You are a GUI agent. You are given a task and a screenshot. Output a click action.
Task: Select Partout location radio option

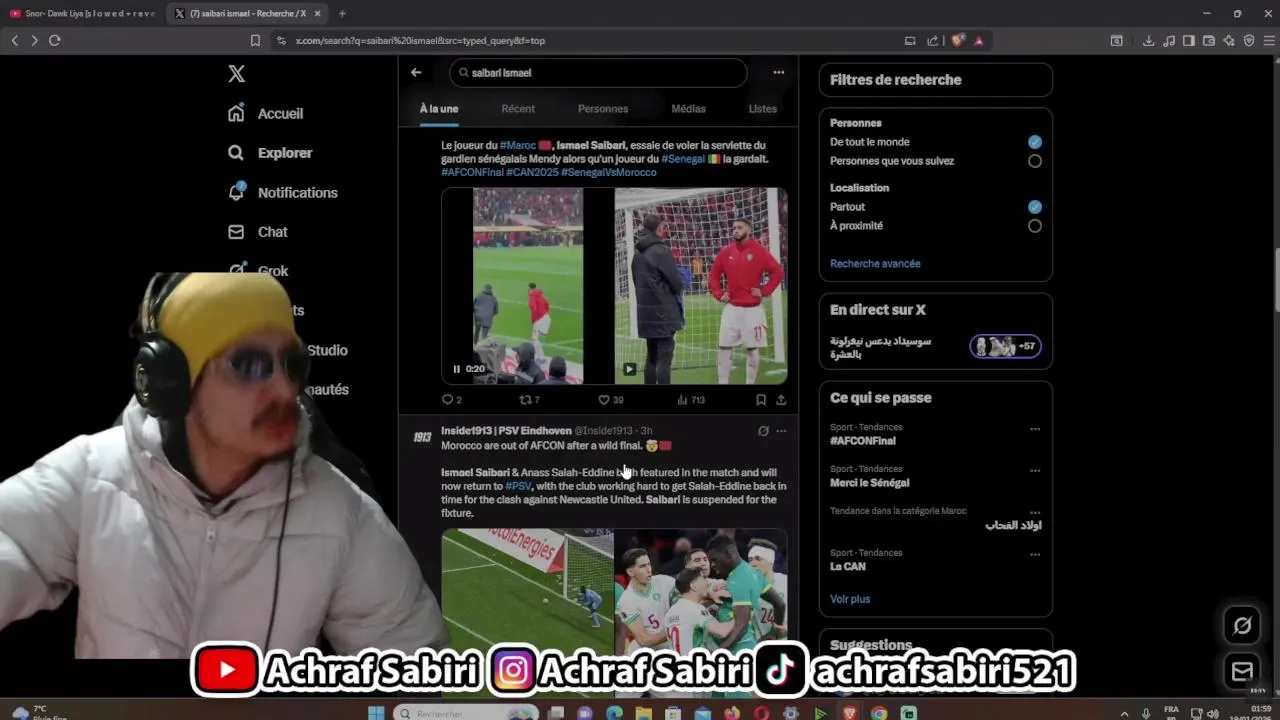click(1035, 207)
